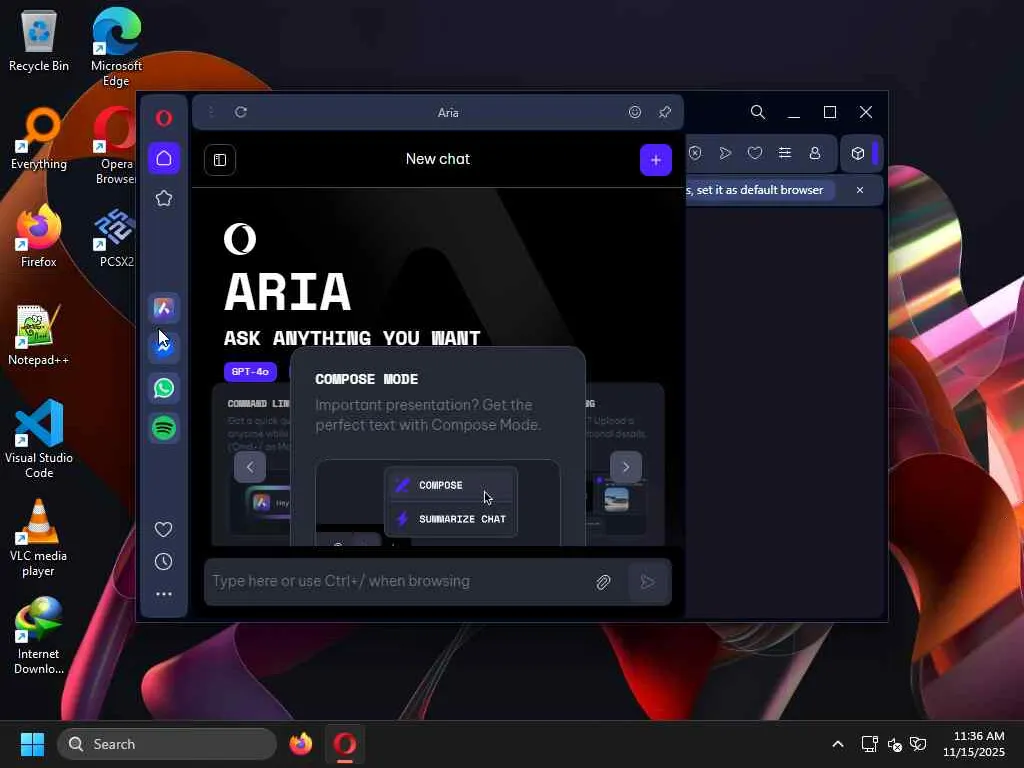The height and width of the screenshot is (768, 1024).
Task: Click the Compose Mode card heading
Action: coord(366,379)
